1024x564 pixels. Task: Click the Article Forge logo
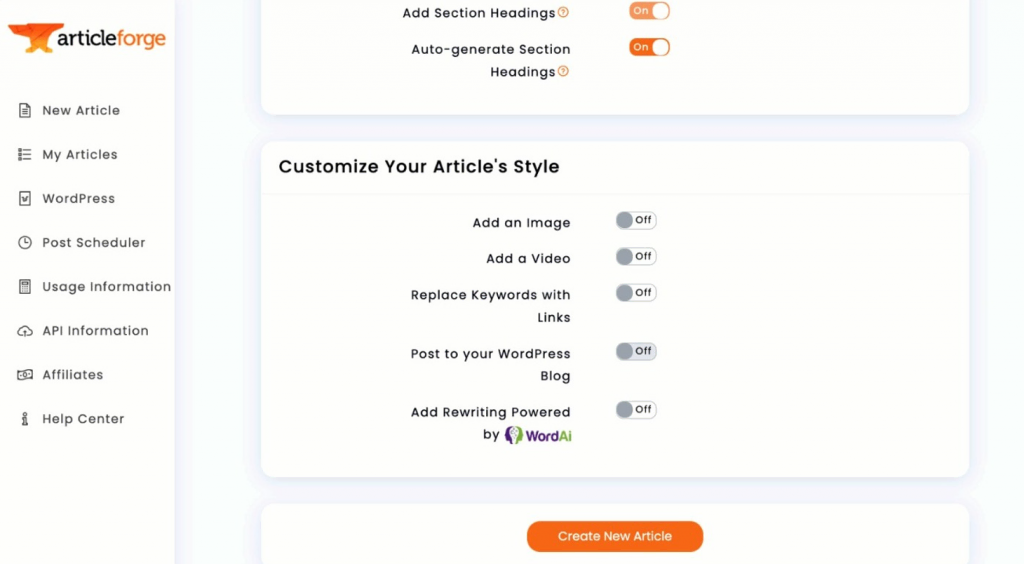click(87, 39)
